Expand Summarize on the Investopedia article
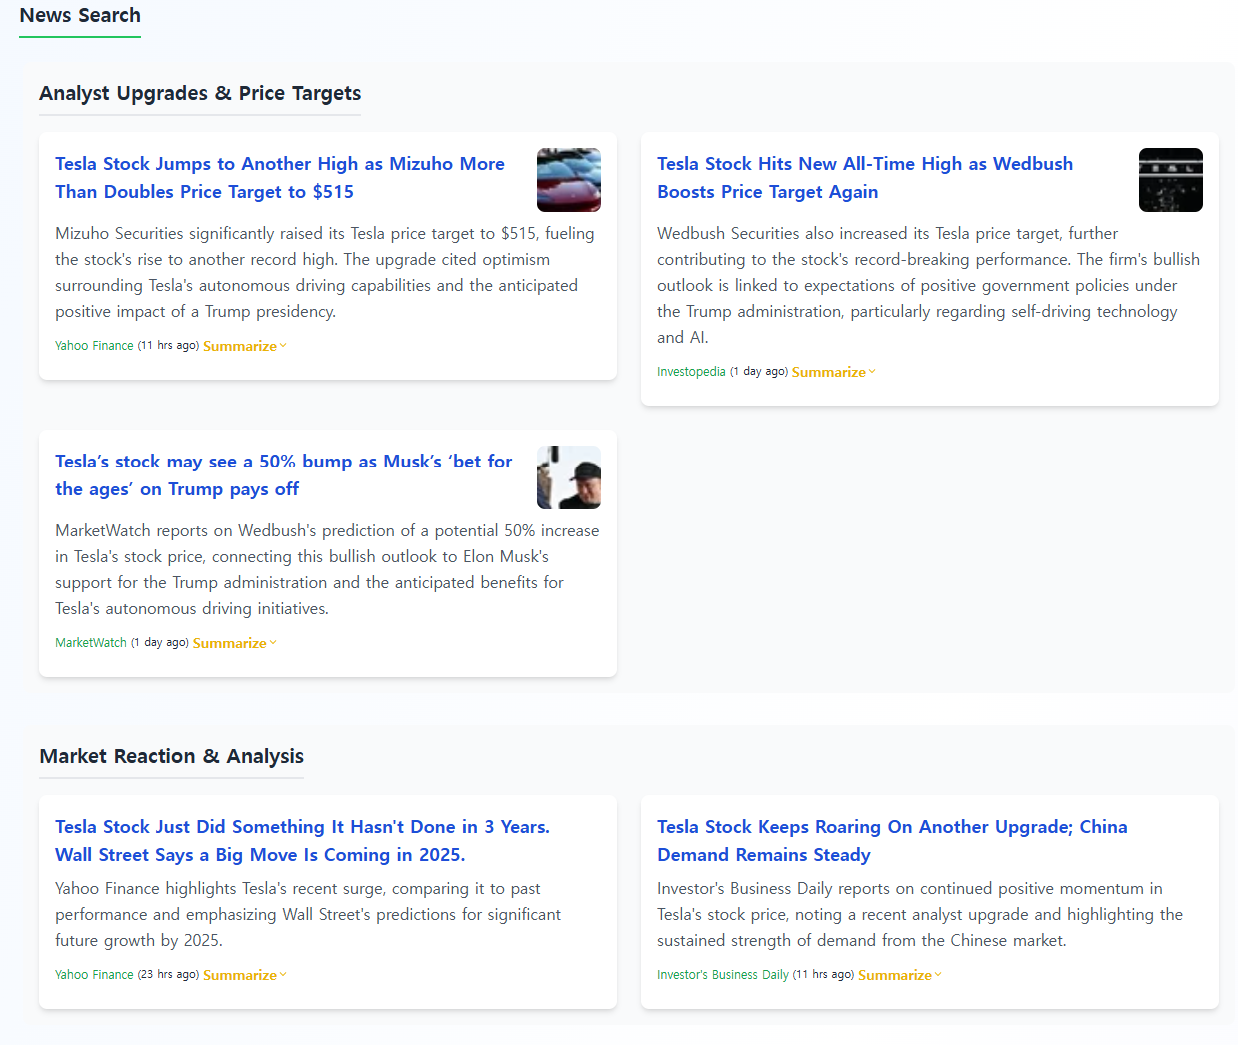The image size is (1238, 1045). click(x=834, y=372)
